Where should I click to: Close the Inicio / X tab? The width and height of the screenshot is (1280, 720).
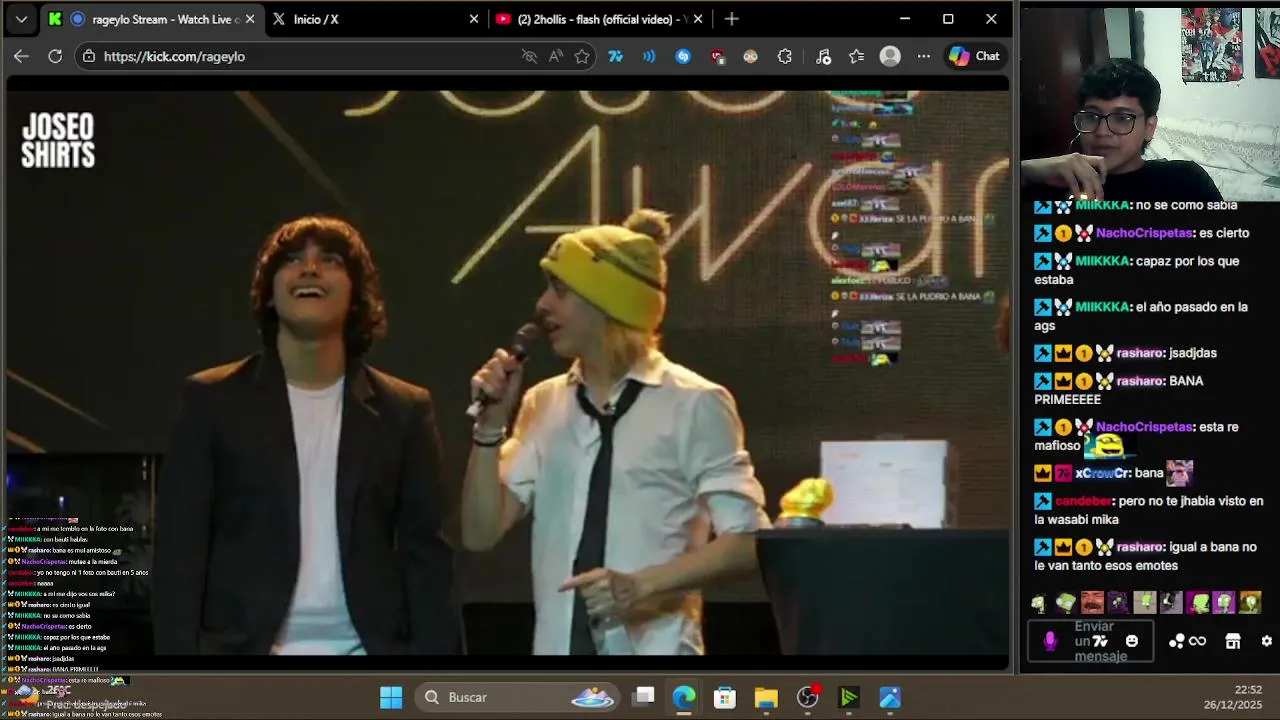click(474, 19)
